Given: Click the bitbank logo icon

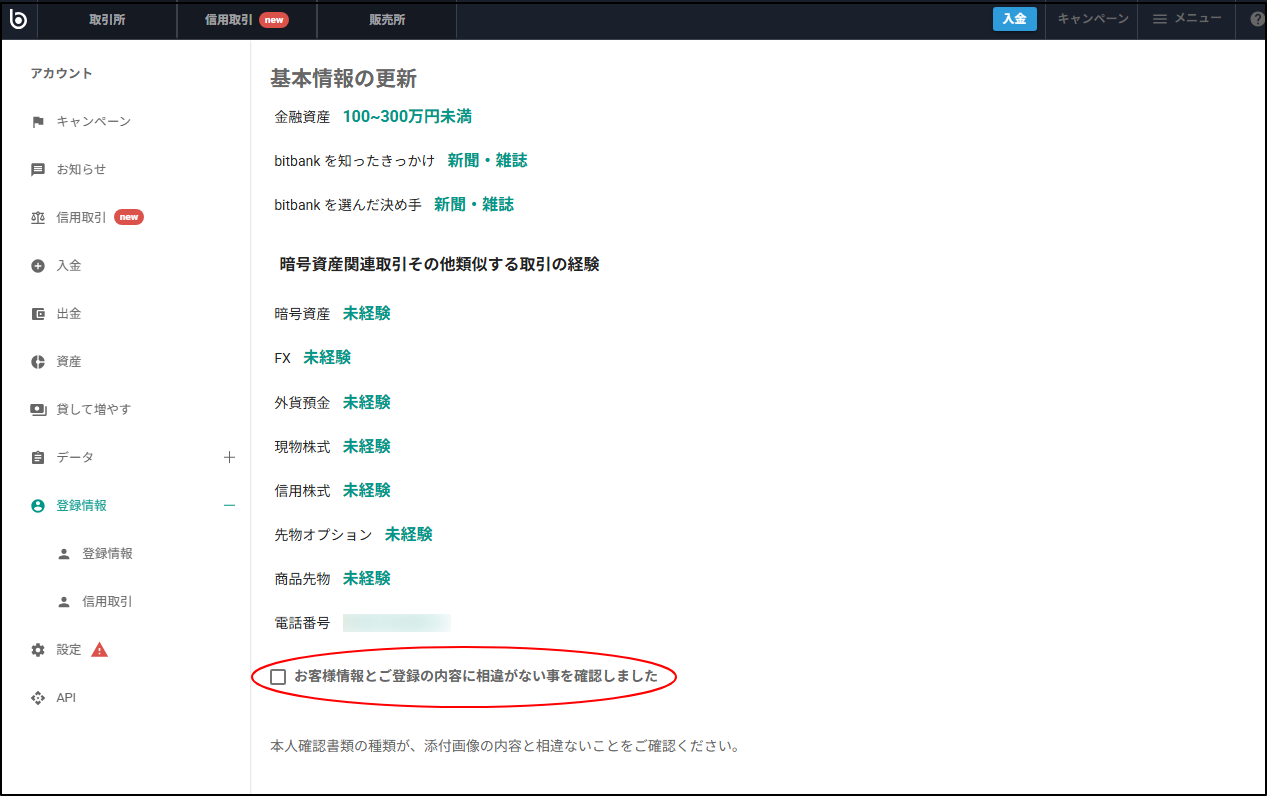Looking at the screenshot, I should point(17,19).
